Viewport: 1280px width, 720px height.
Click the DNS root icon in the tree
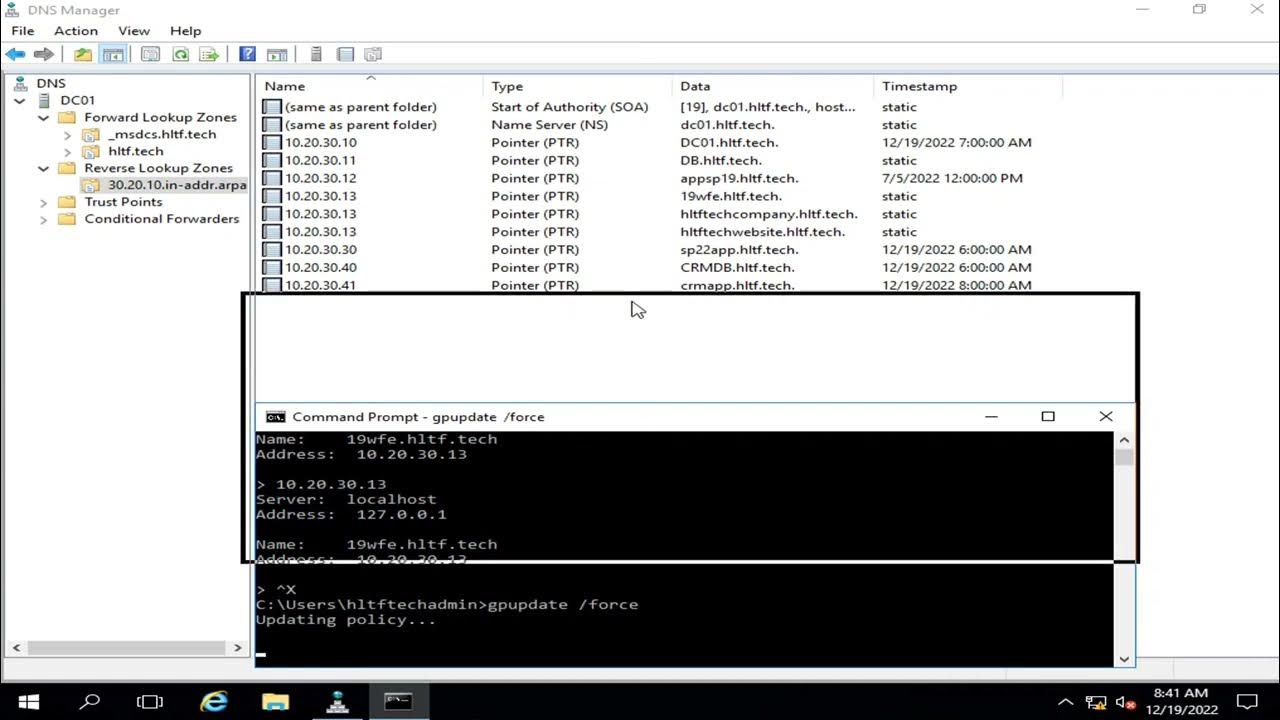point(20,83)
